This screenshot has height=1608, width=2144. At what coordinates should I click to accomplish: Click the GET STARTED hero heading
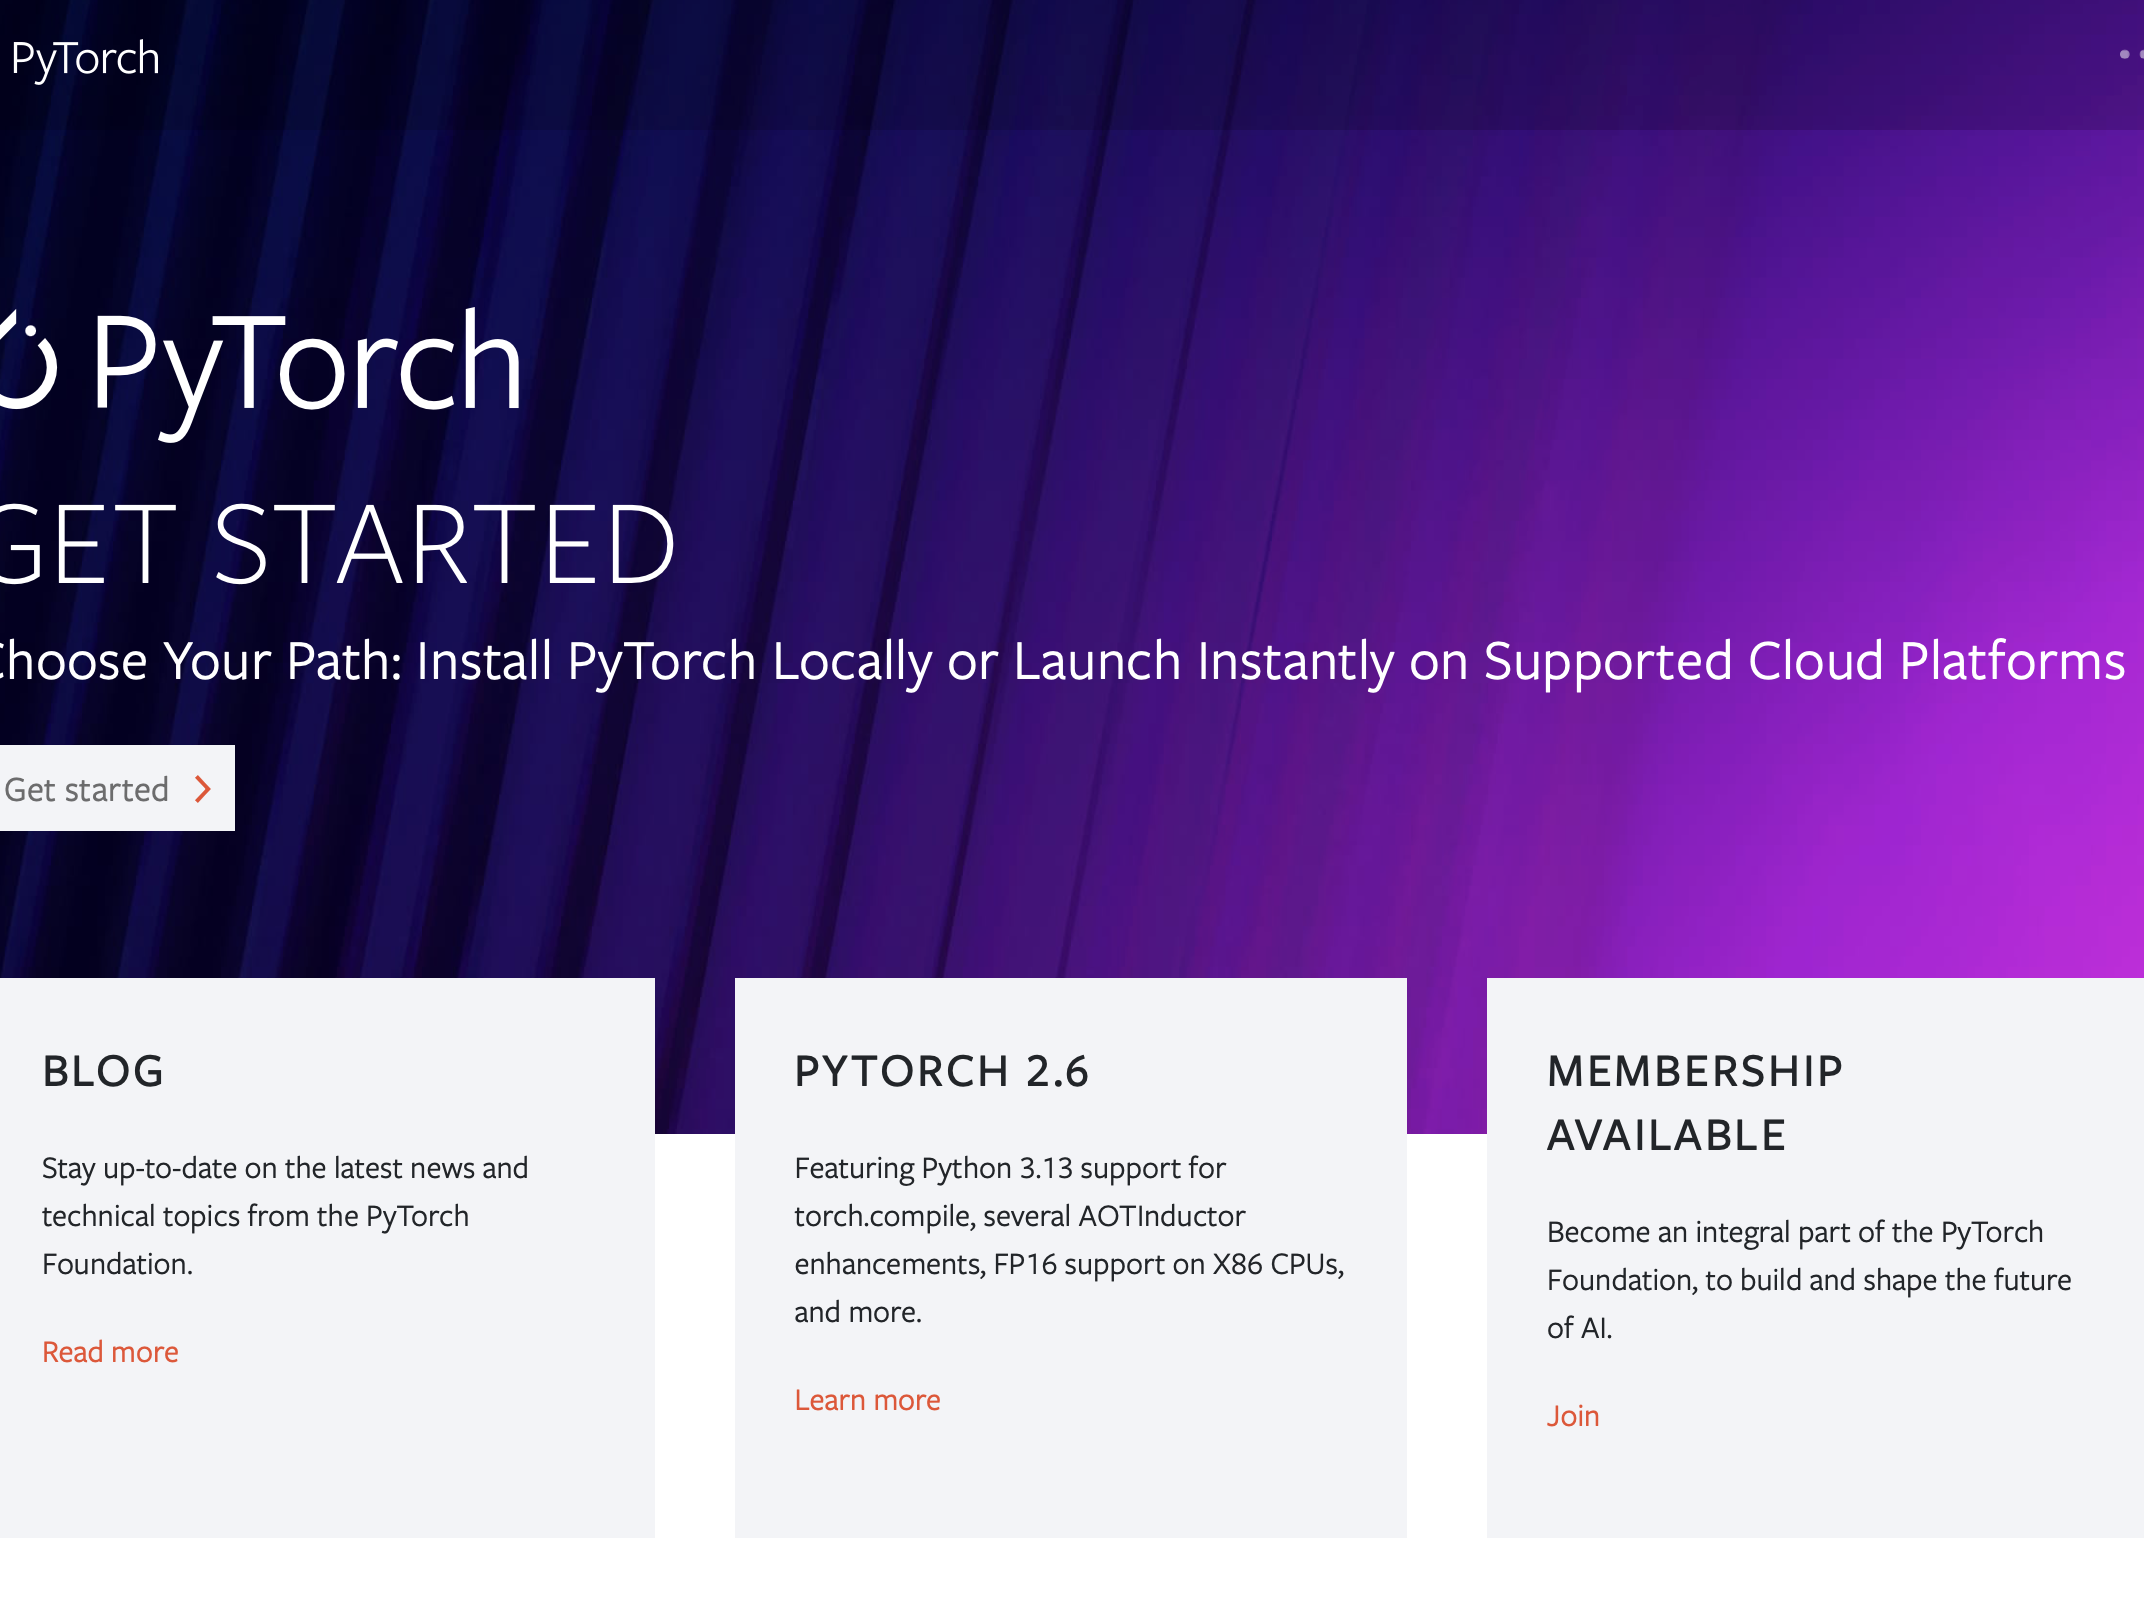point(338,545)
